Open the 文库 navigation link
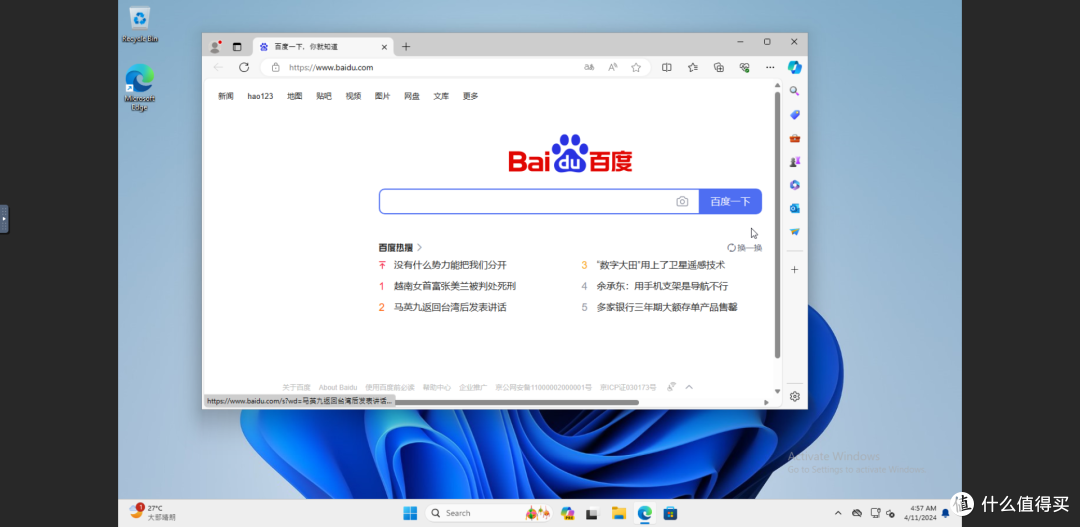Screen dimensions: 1080x527 (x=441, y=96)
